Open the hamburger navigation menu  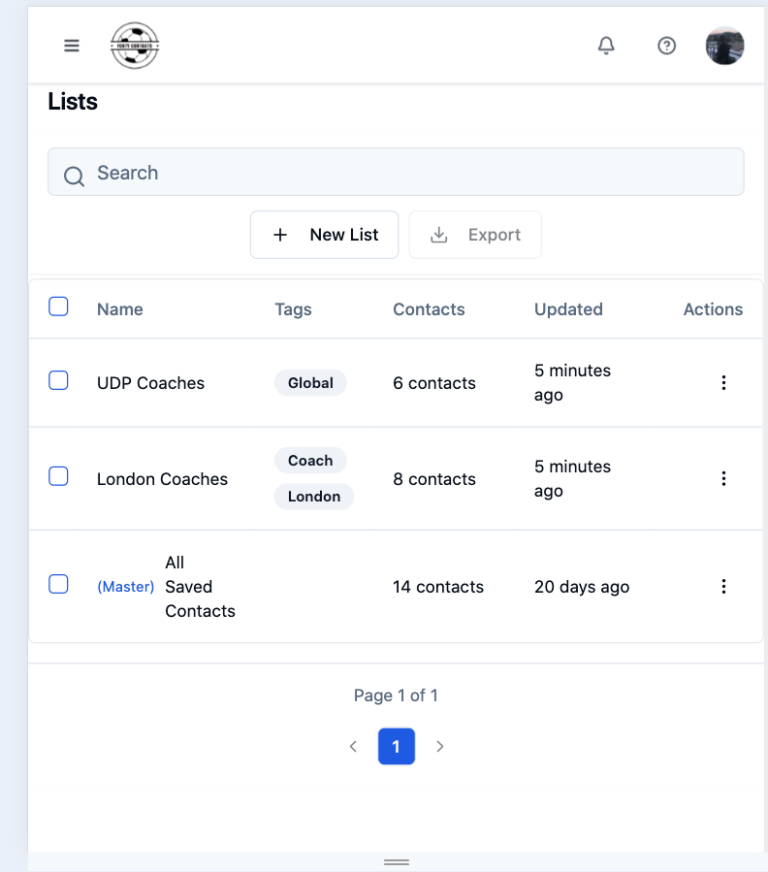(x=70, y=44)
